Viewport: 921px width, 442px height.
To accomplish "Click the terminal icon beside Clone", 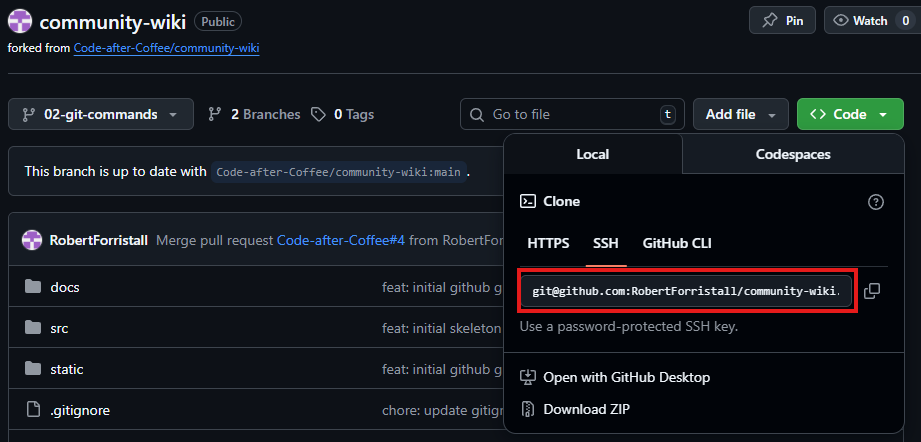I will click(x=527, y=201).
